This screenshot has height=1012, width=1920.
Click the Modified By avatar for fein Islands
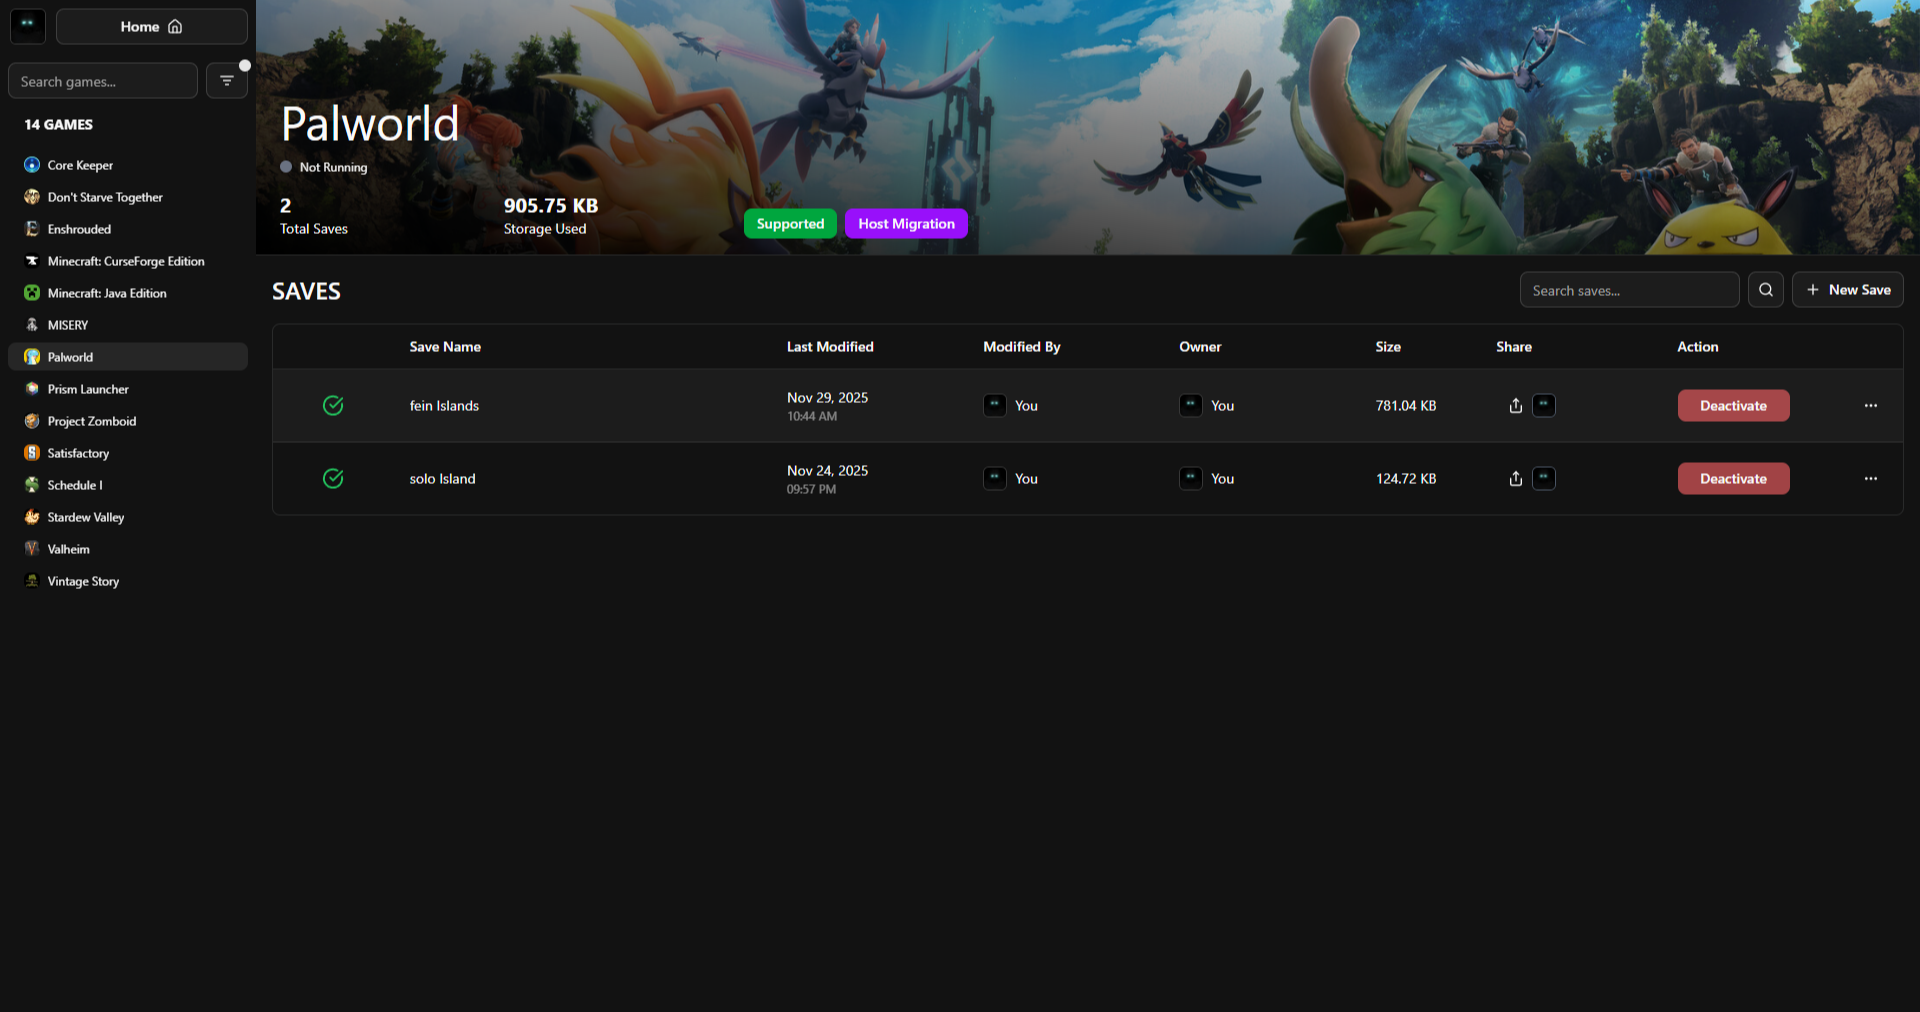pyautogui.click(x=995, y=405)
